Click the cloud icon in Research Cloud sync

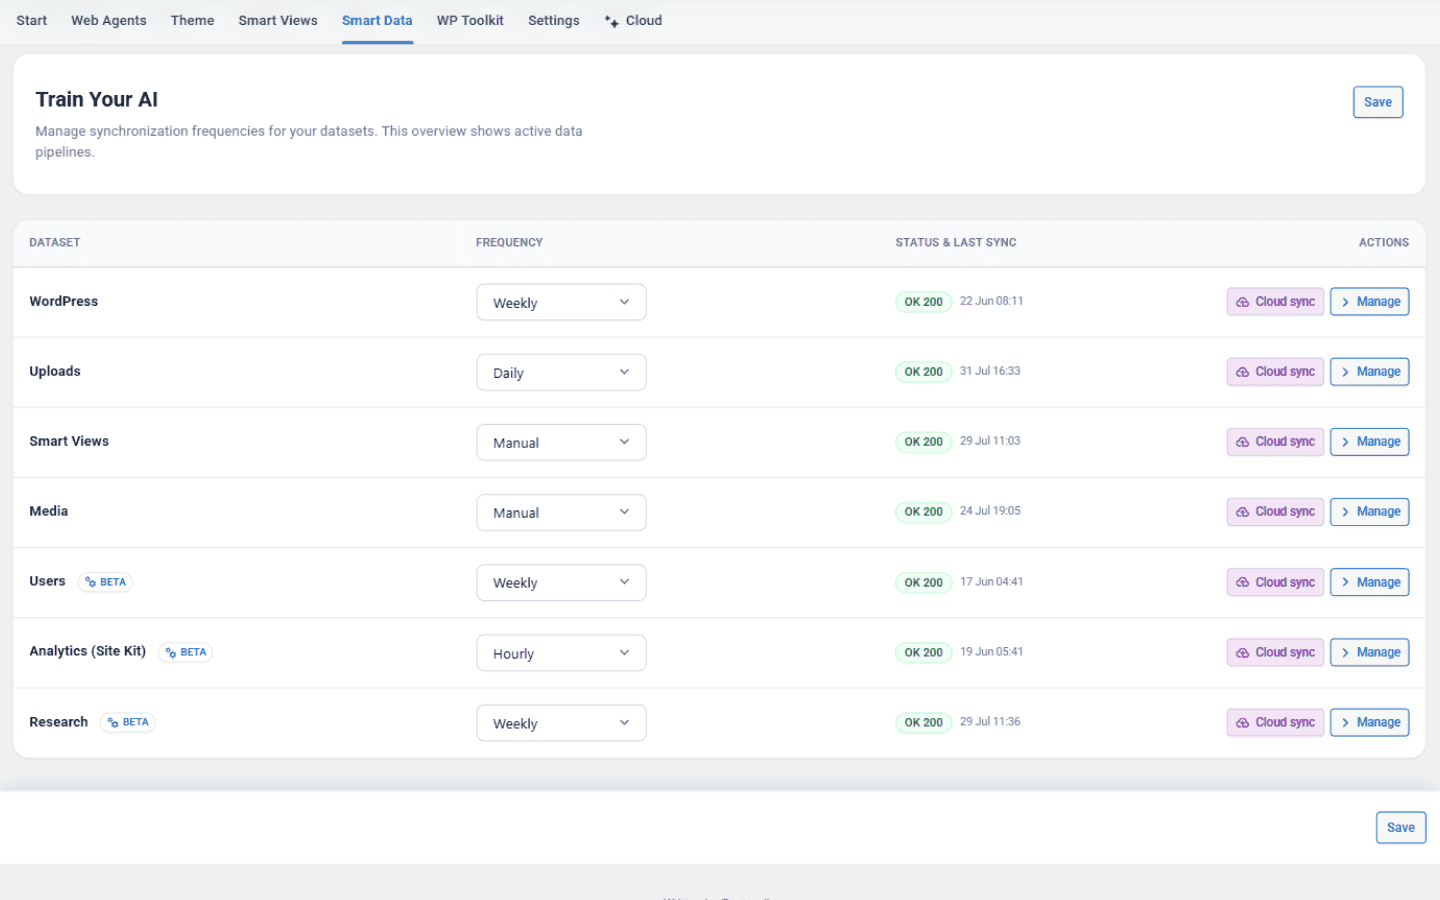[x=1242, y=723]
